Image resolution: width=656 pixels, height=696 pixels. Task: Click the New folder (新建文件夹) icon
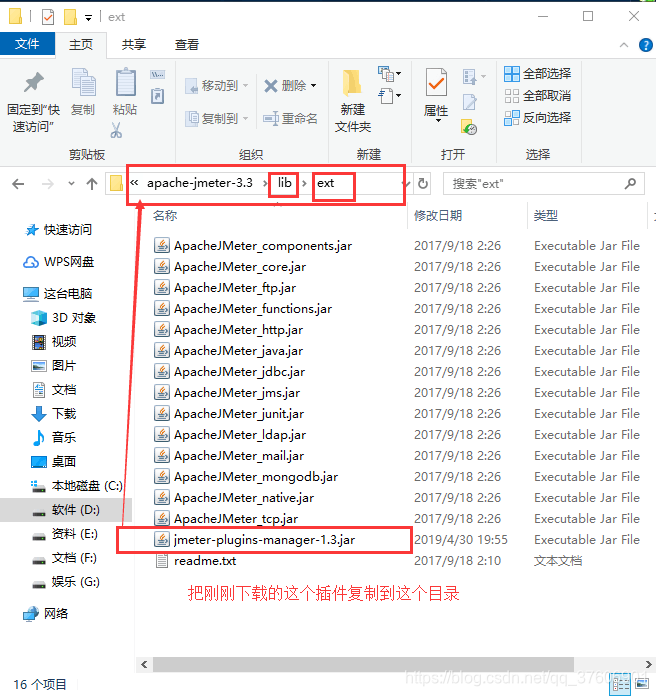point(352,83)
